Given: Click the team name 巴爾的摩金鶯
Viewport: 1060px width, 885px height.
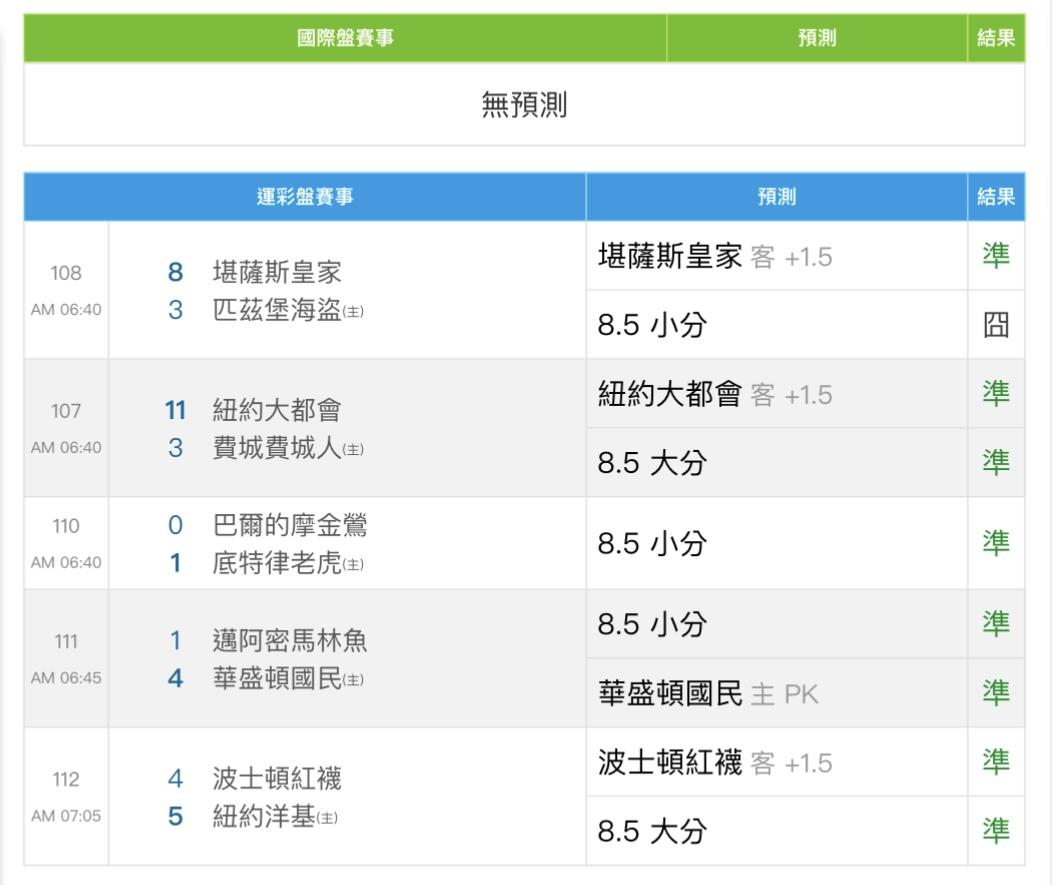Looking at the screenshot, I should 289,525.
